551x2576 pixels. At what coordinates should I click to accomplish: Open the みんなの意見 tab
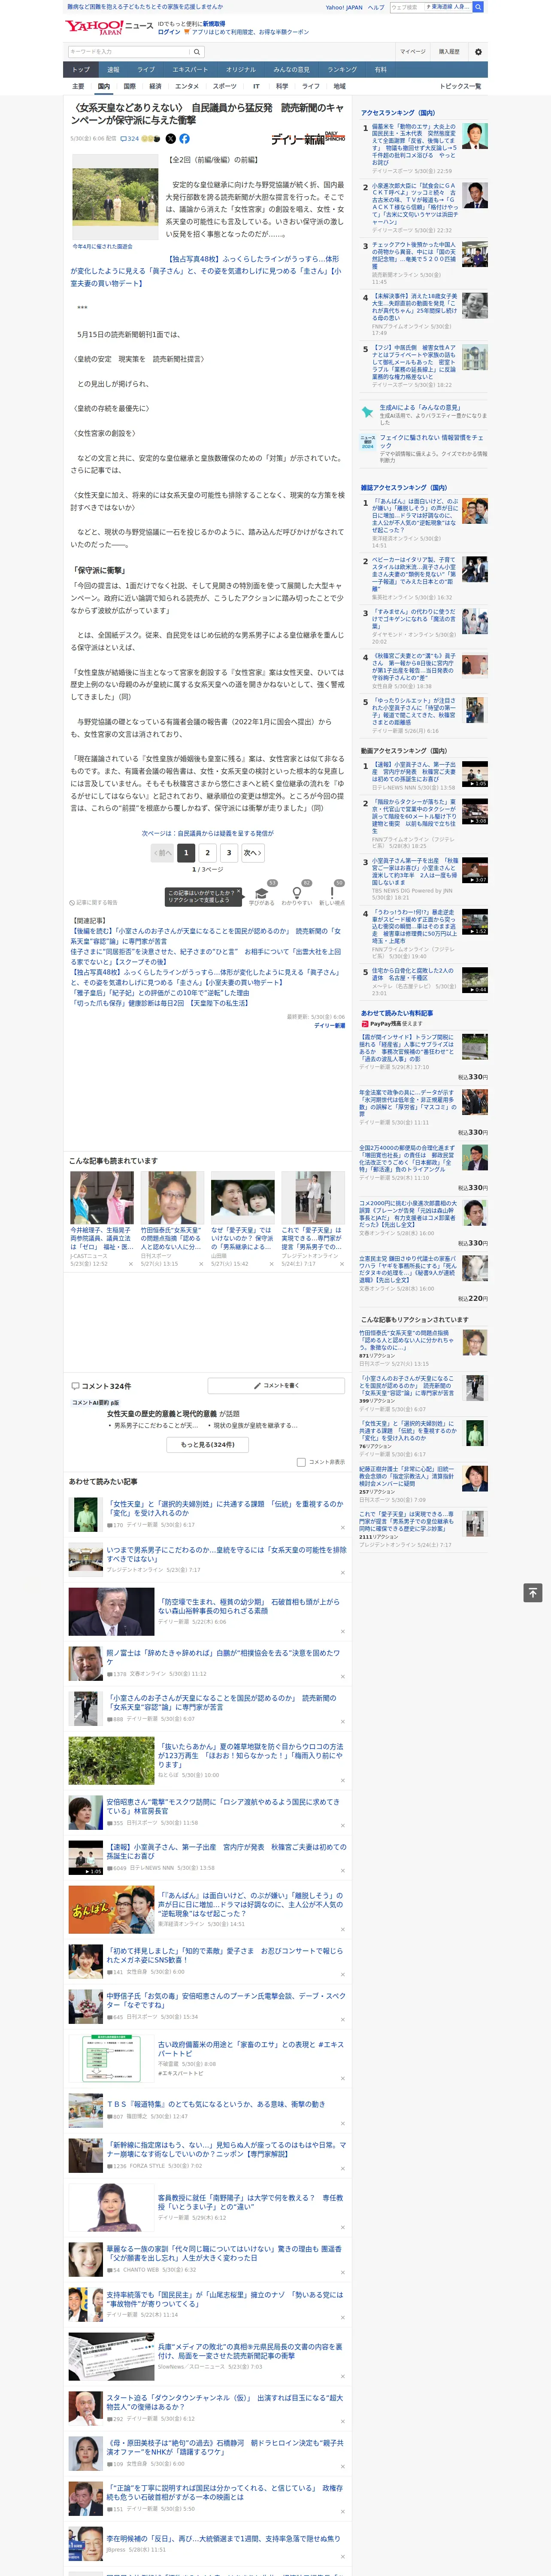tap(292, 70)
